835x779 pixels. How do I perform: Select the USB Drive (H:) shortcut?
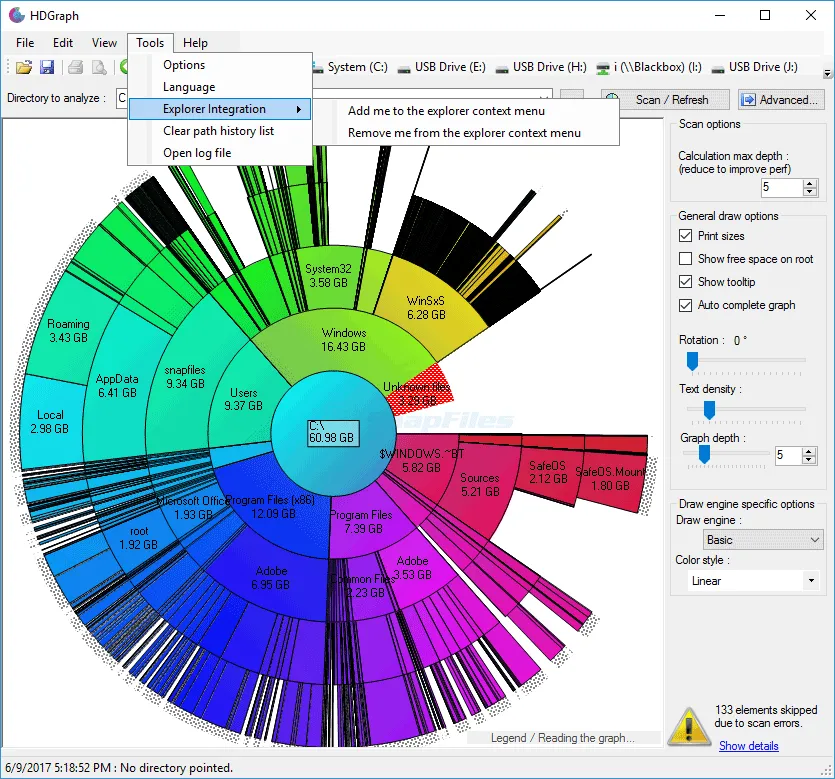tap(542, 67)
